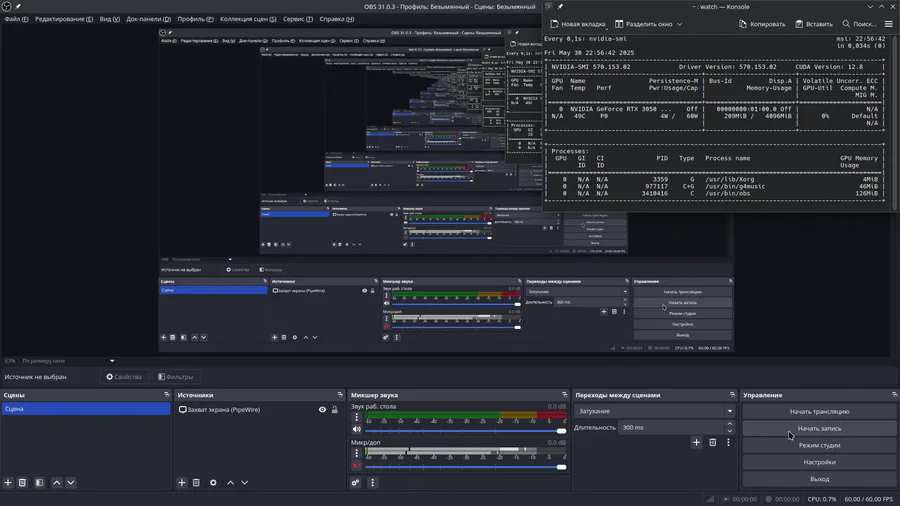Add a scene transition with plus icon
Viewport: 900px width, 506px height.
pos(696,442)
